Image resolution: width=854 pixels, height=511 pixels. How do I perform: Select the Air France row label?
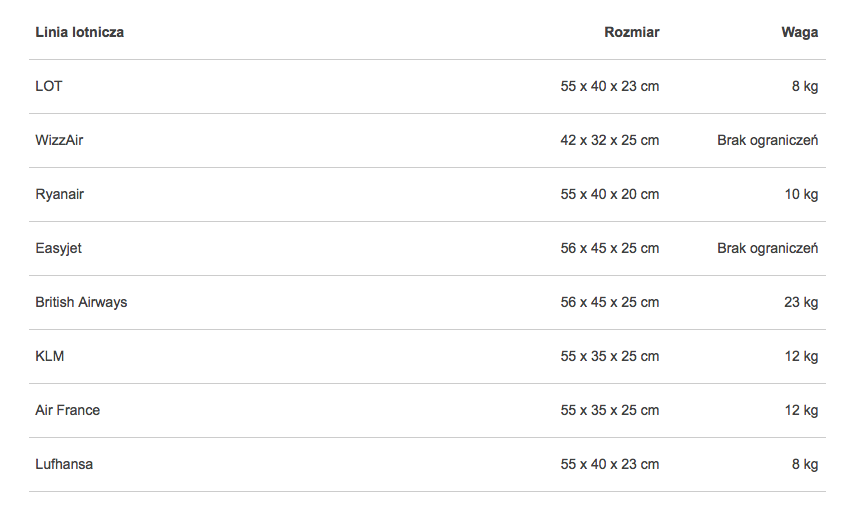[68, 410]
